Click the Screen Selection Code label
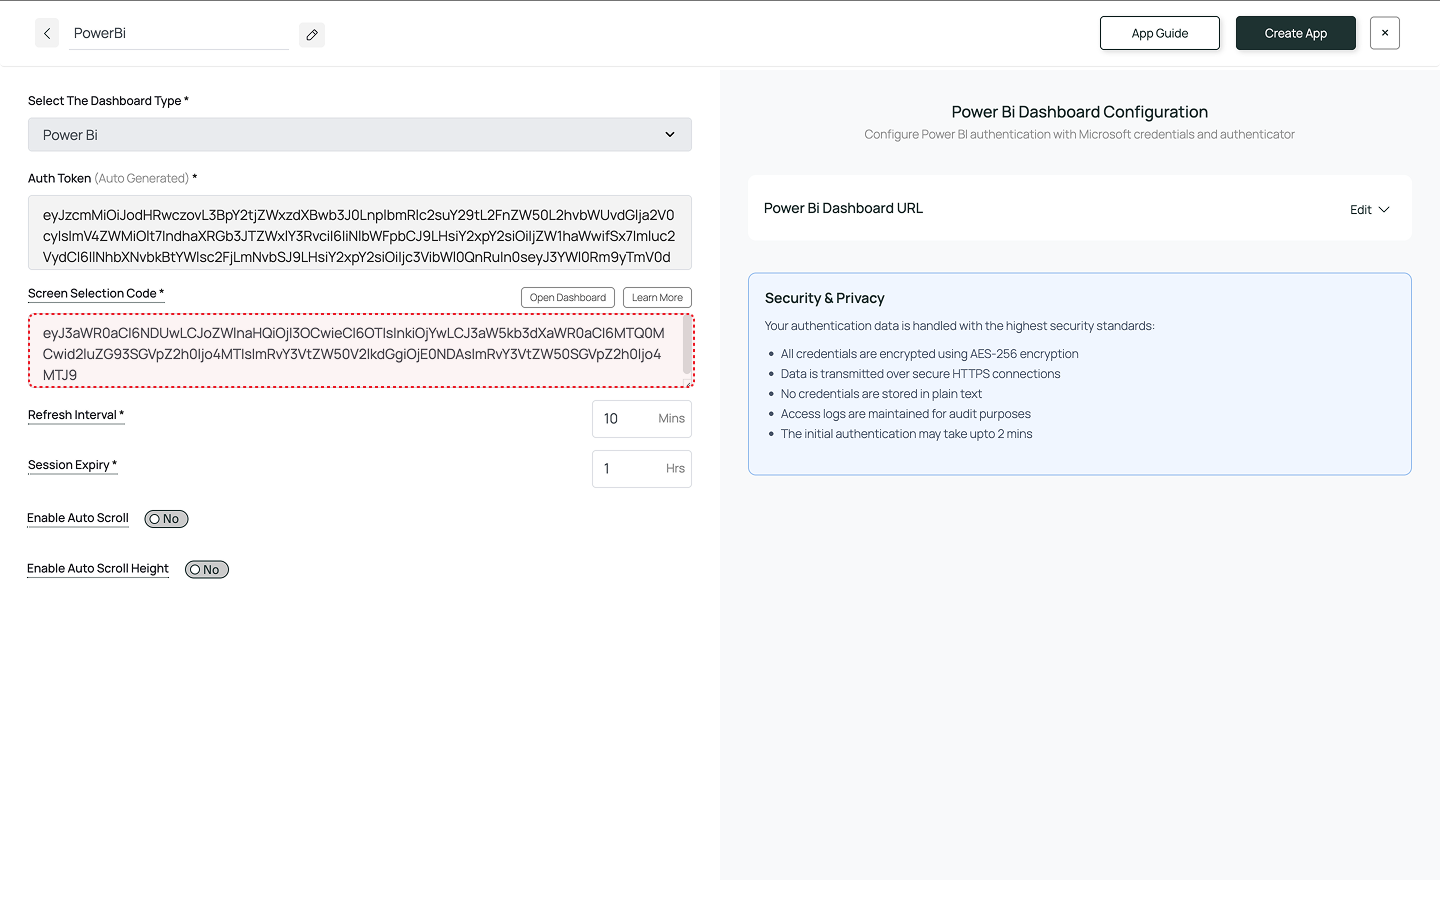The image size is (1440, 900). 92,294
